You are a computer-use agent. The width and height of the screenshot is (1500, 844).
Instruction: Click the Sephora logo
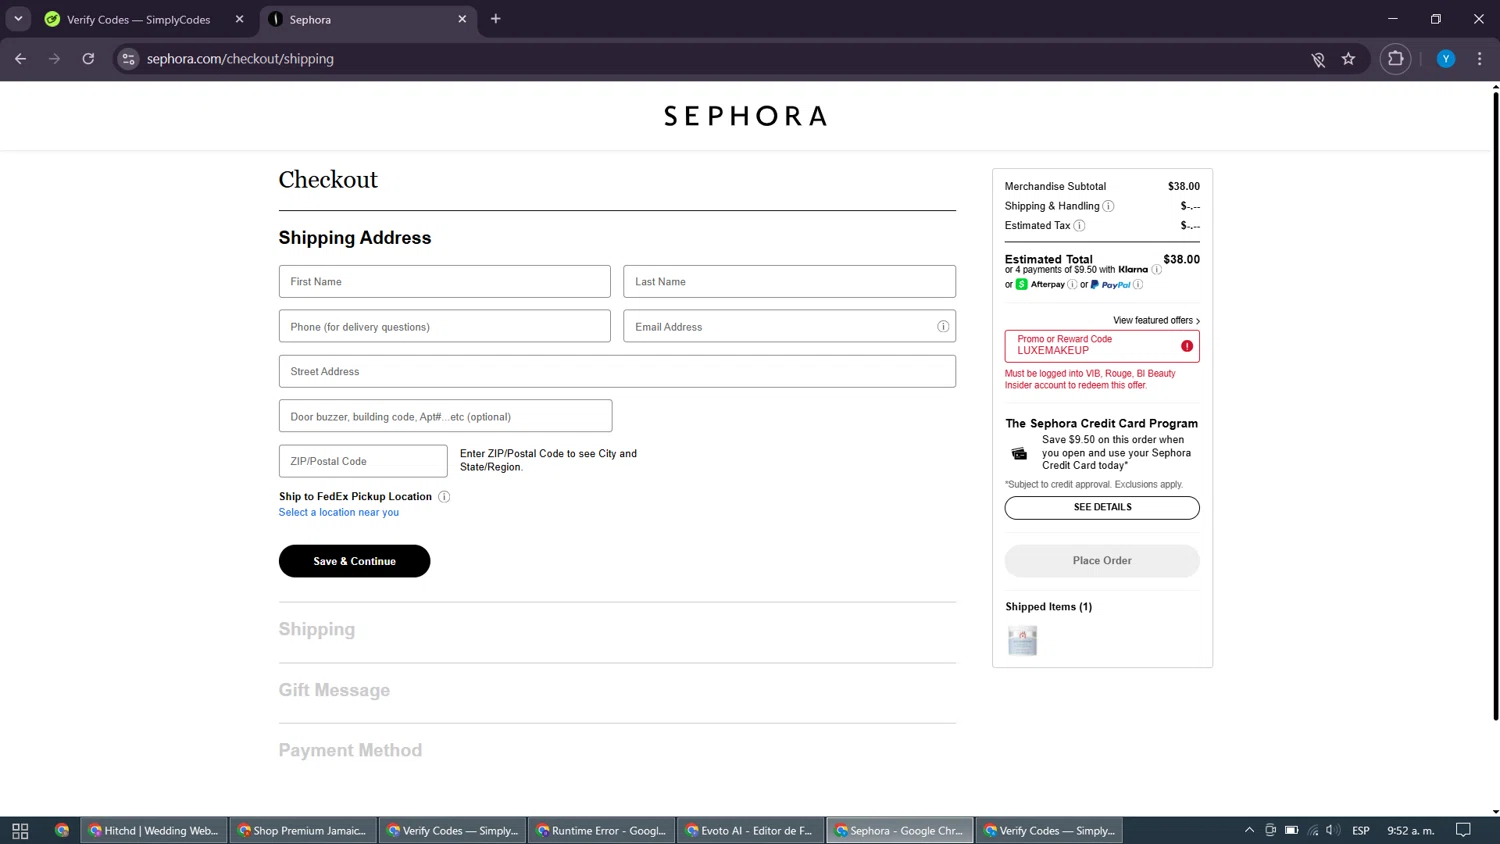pos(745,116)
